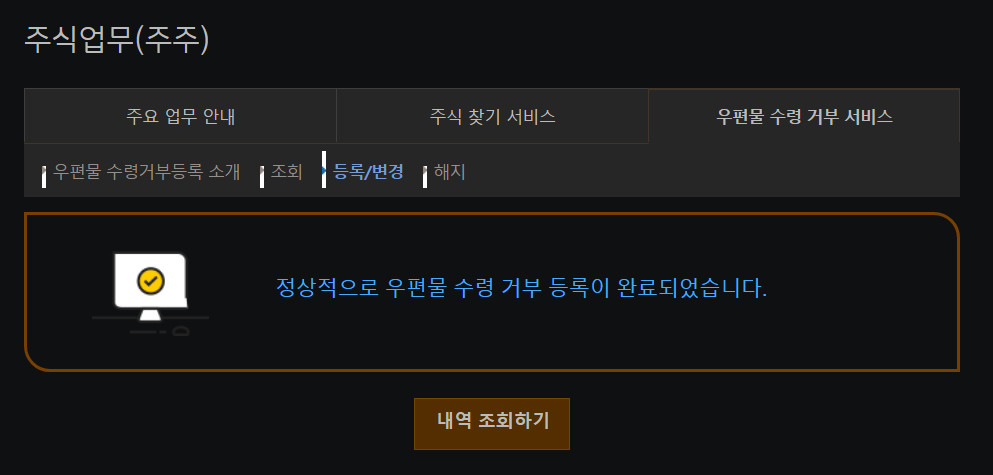Click the 주식업무(주주) page heading

coord(117,39)
